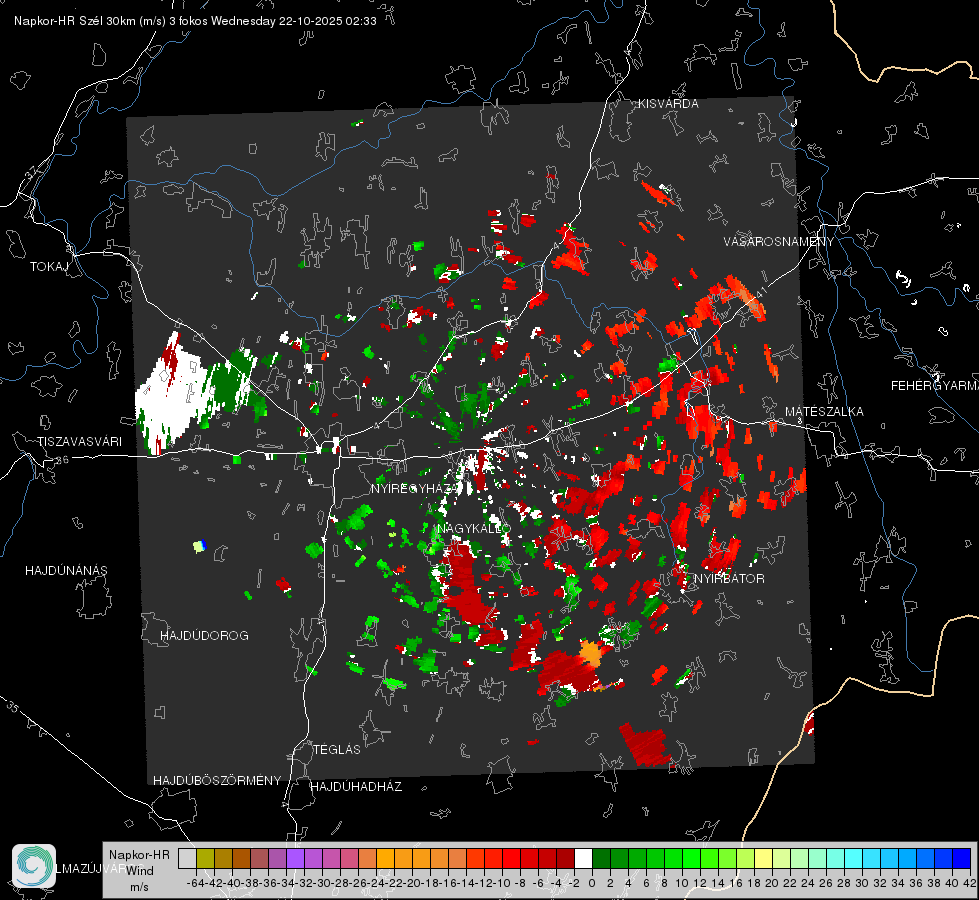Viewport: 979px width, 900px height.
Task: Choose the deep blue swatch between 40 and 42
Action: click(x=962, y=858)
